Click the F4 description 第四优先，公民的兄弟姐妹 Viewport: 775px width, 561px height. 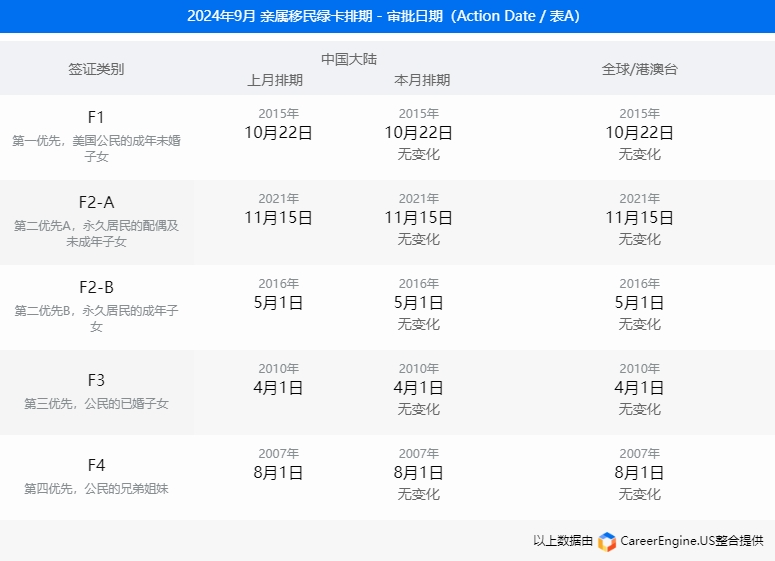(x=96, y=489)
